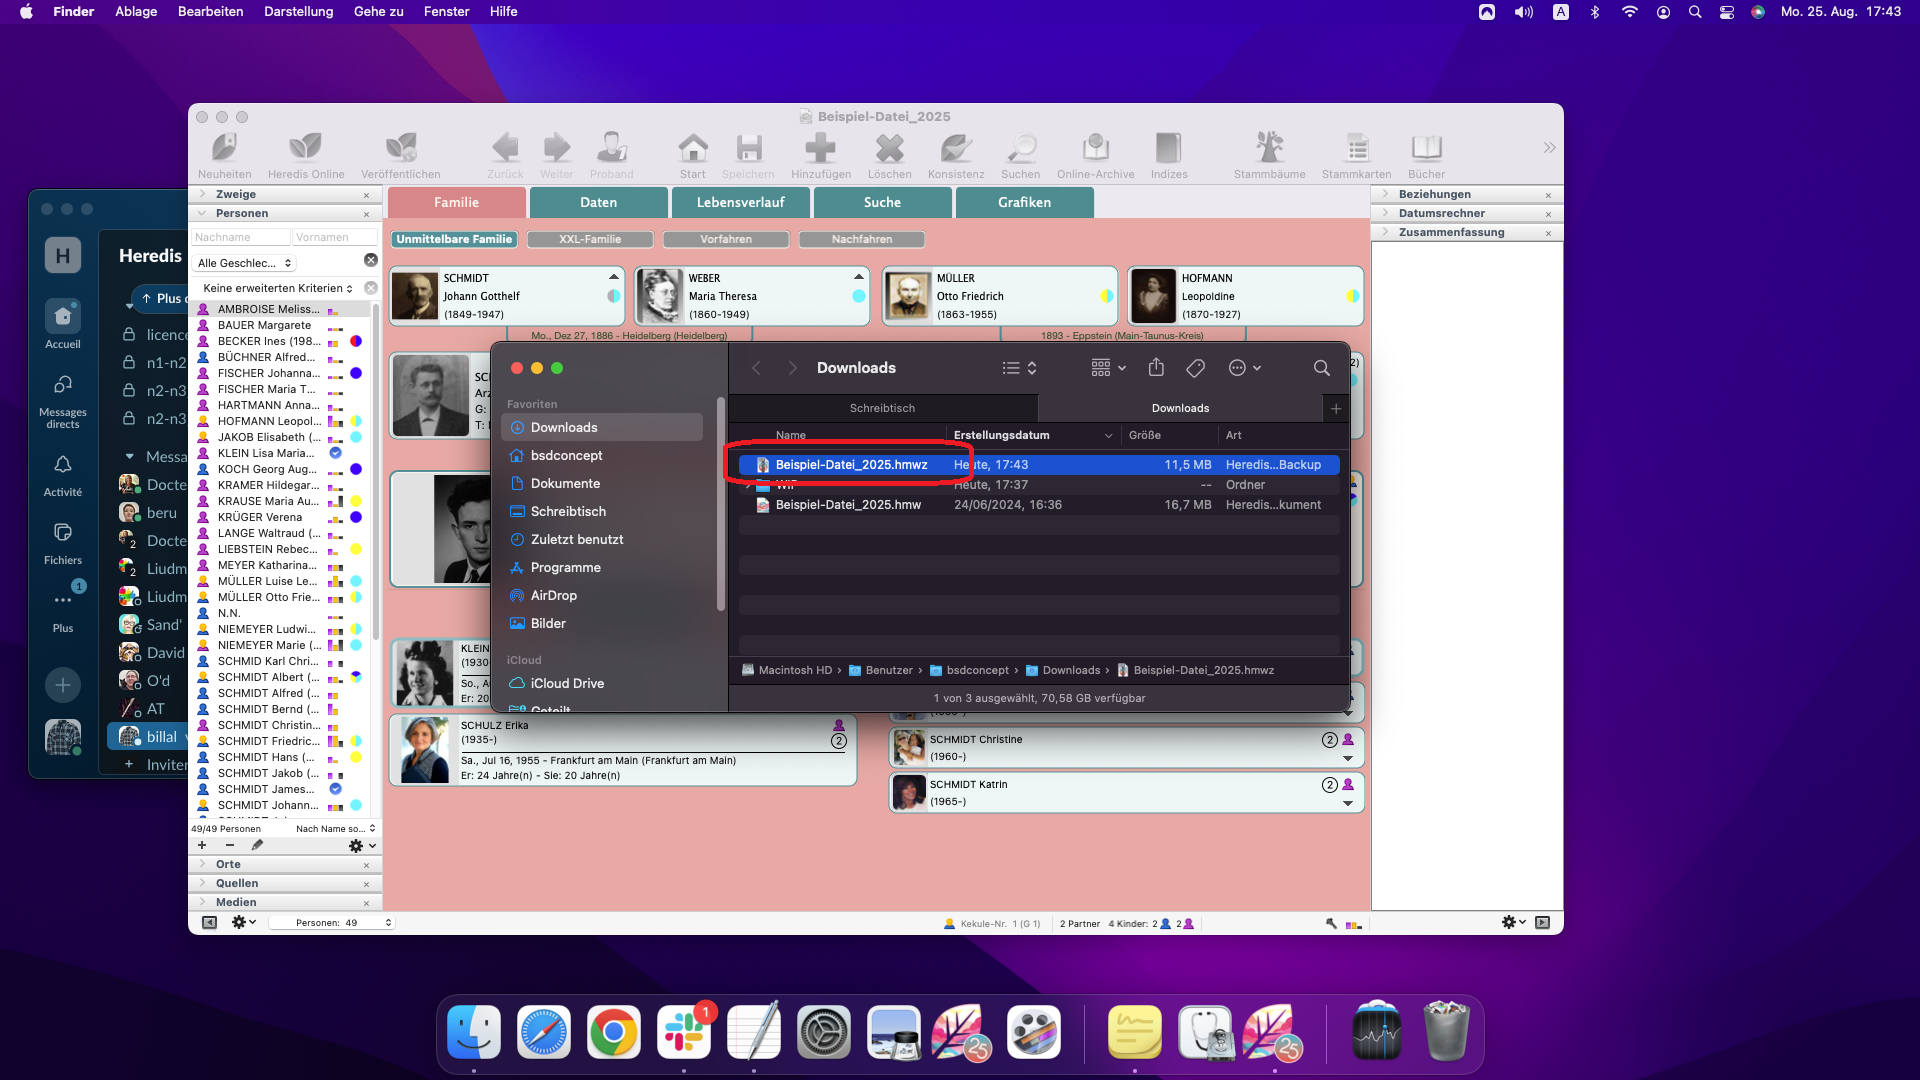The height and width of the screenshot is (1080, 1920).
Task: Select Beispiel-Datei_2025.hmw file row
Action: [848, 505]
